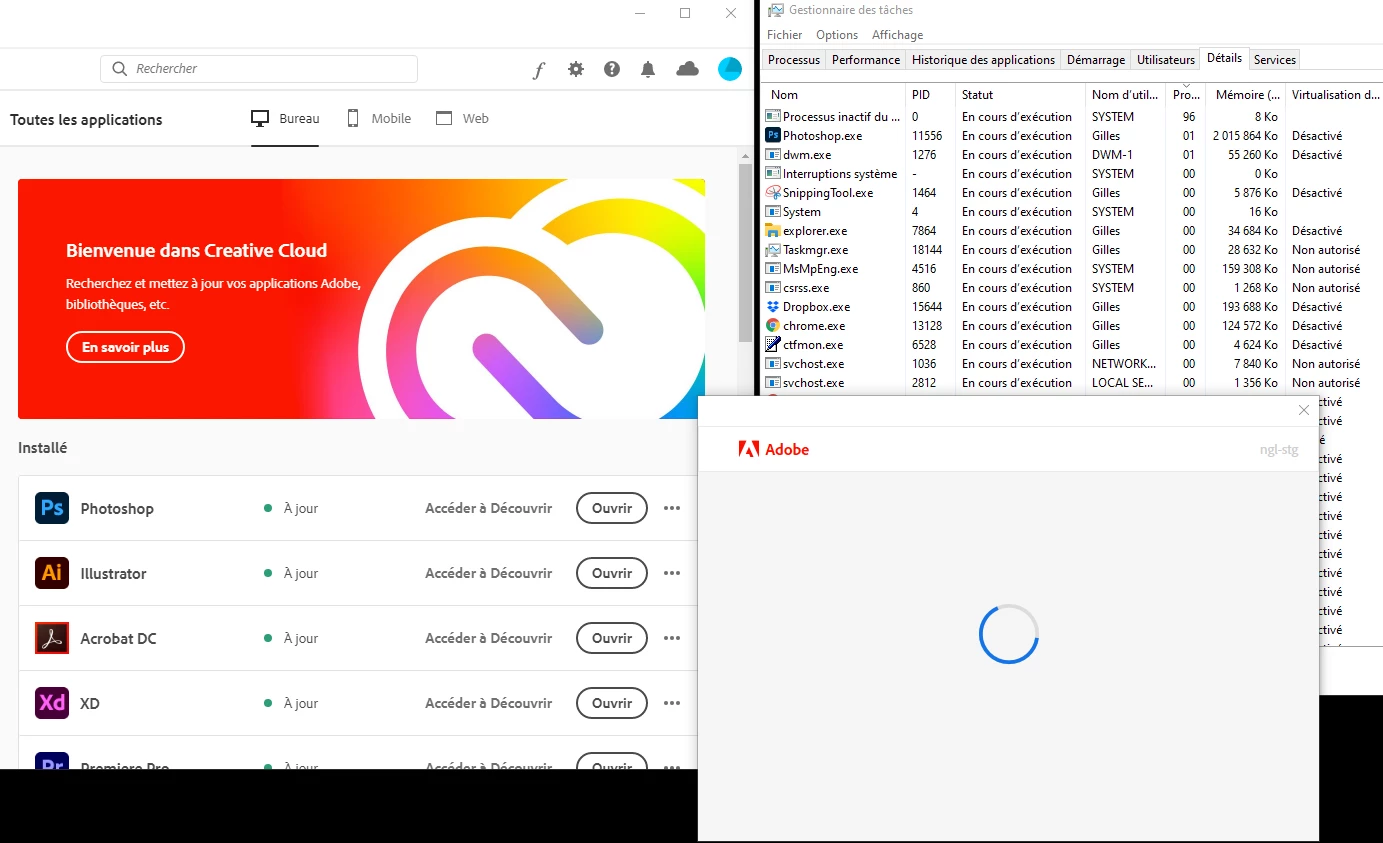
Task: Open the Options menu in Task Manager
Action: click(x=837, y=35)
